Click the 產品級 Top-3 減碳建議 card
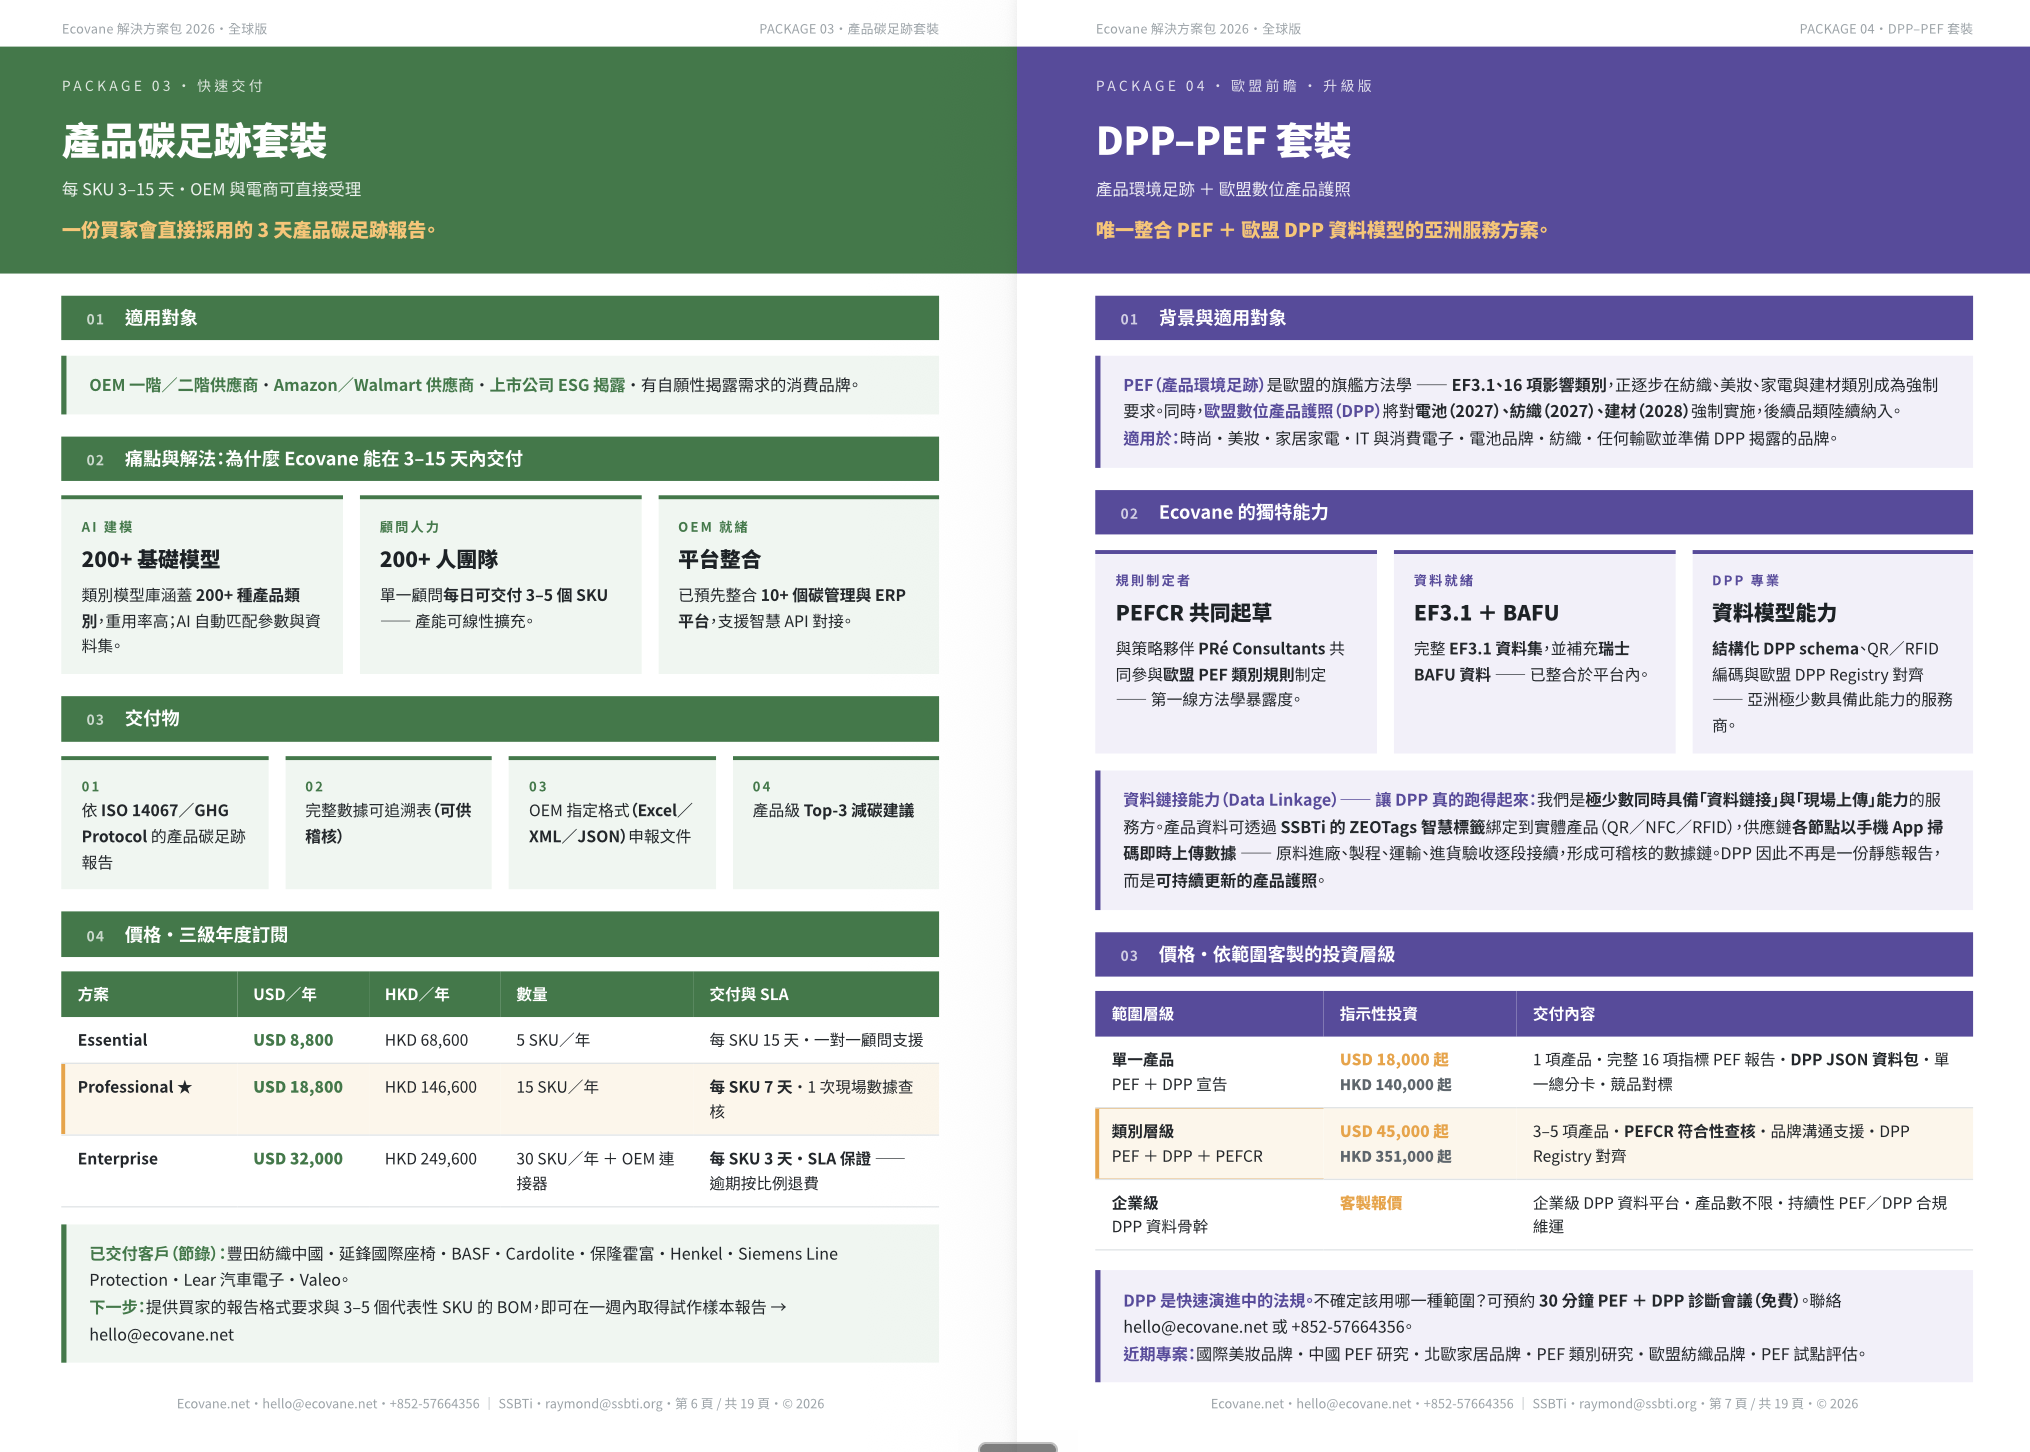 tap(836, 823)
